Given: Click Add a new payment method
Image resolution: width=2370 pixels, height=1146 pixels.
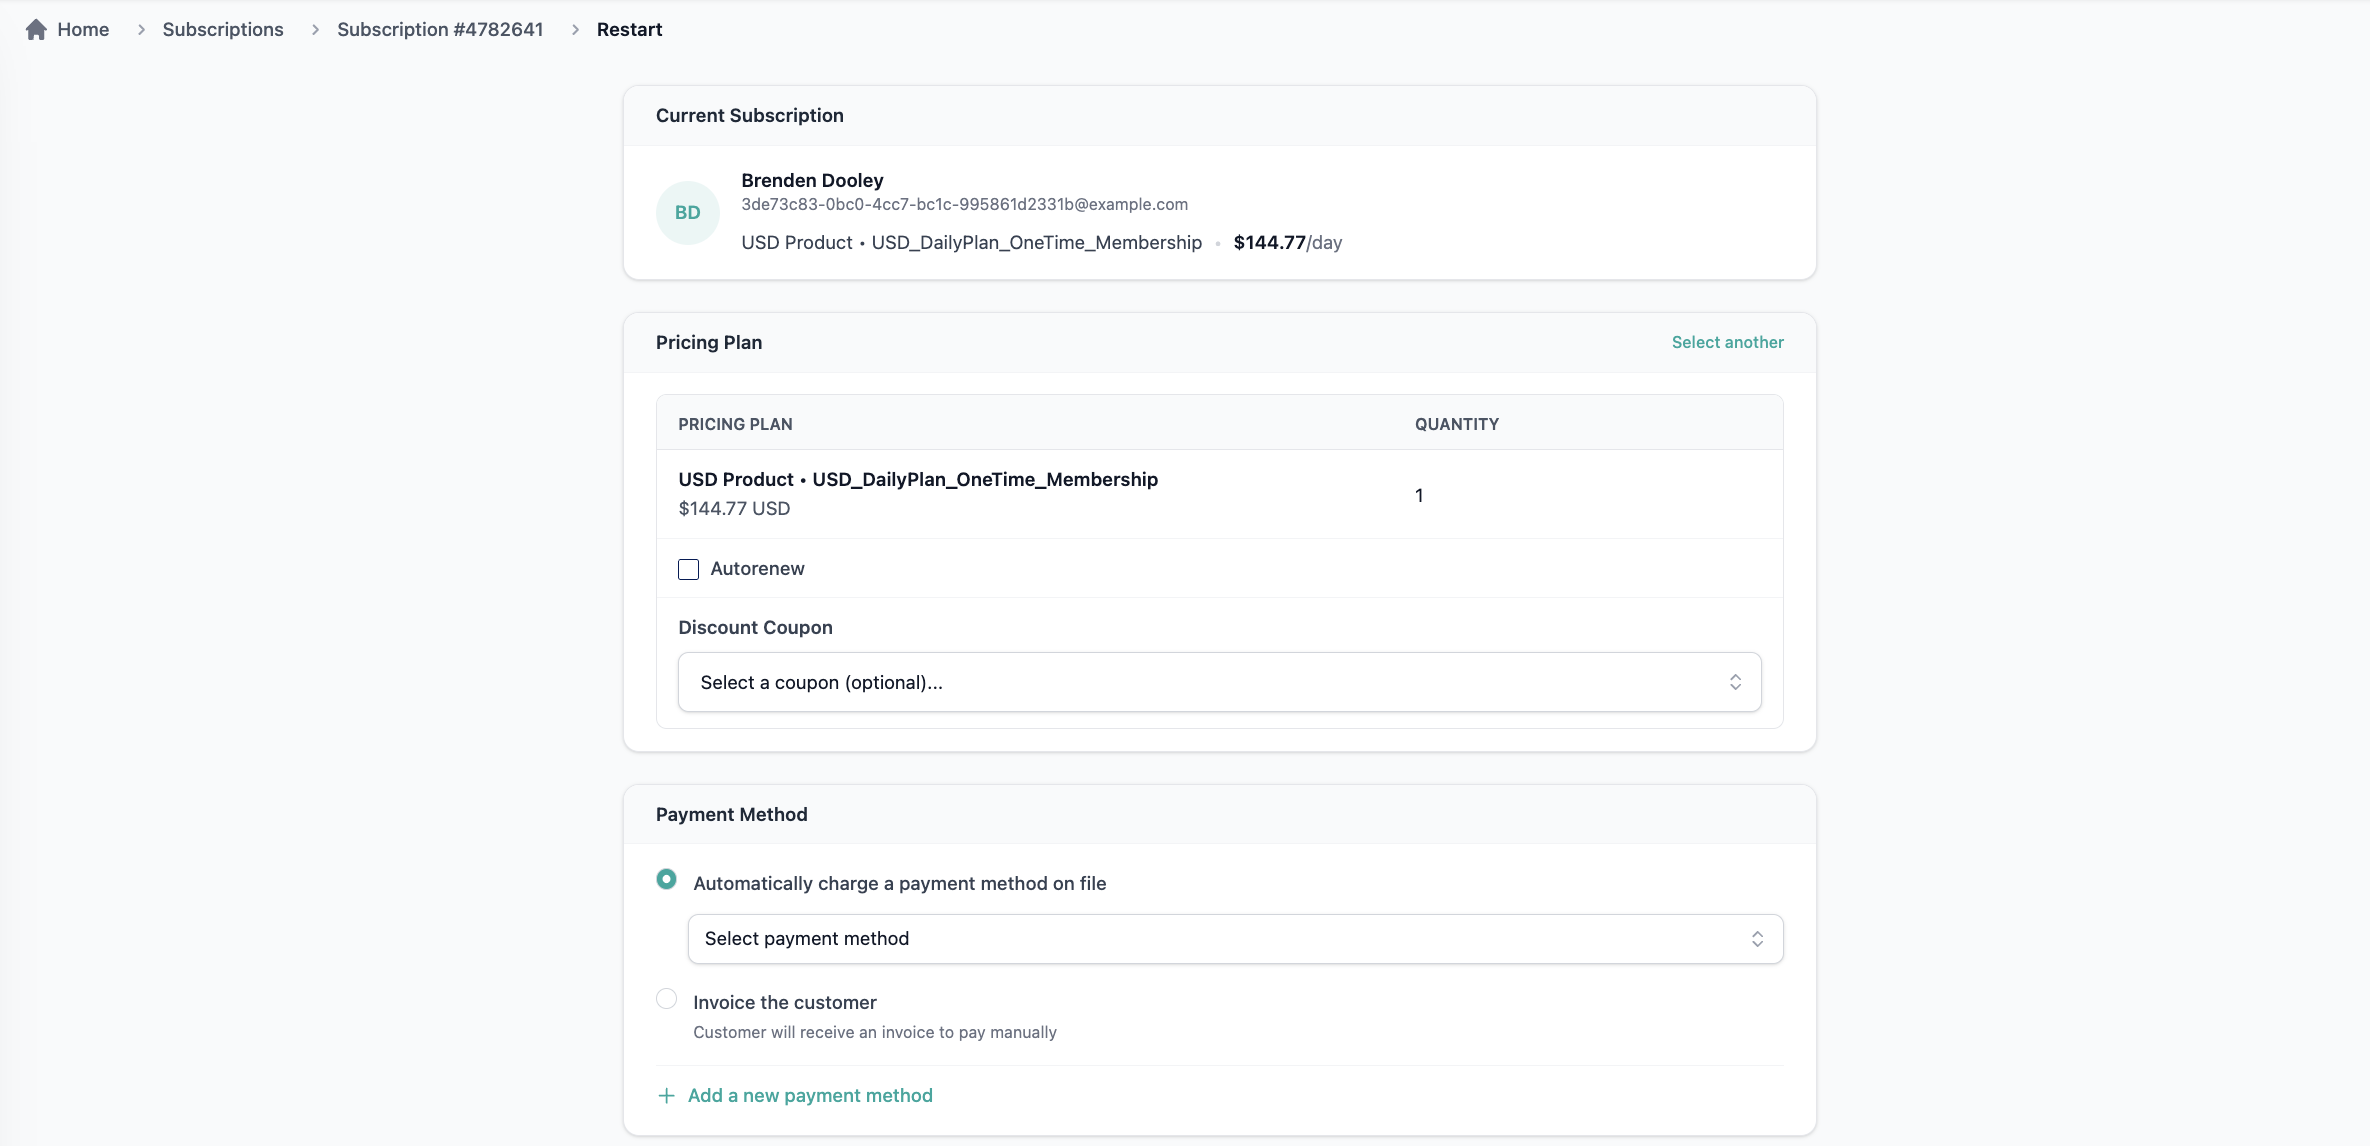Looking at the screenshot, I should [810, 1096].
